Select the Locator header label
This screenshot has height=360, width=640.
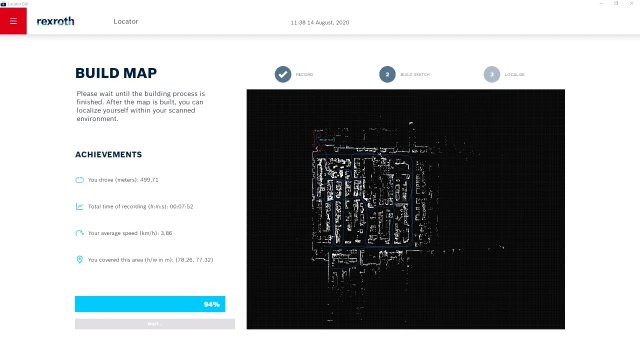pyautogui.click(x=126, y=22)
